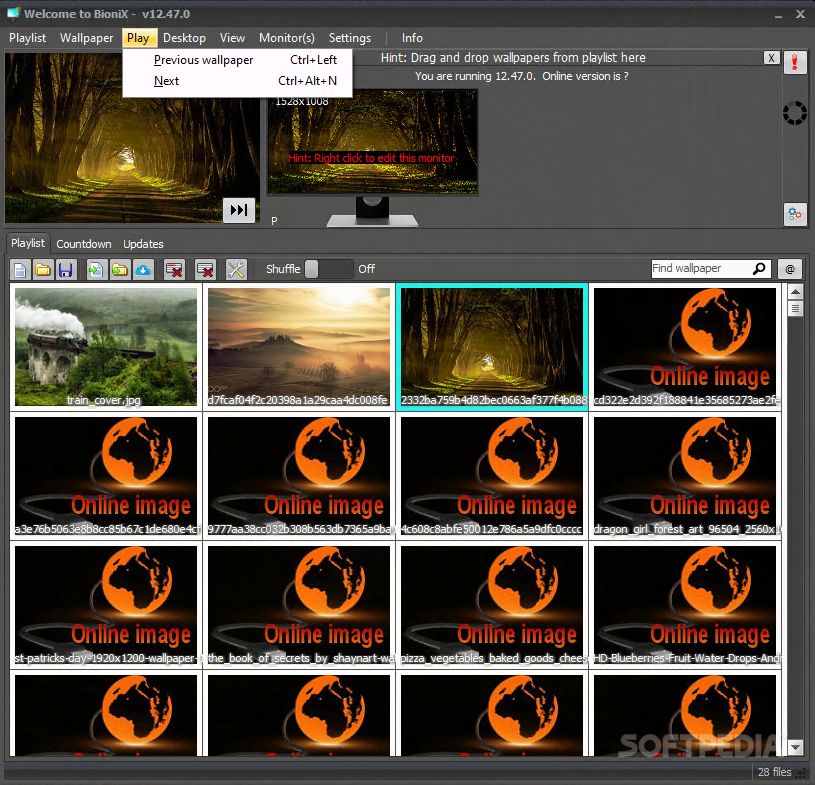
Task: Select the dragon_girl_forest_art thumbnail
Action: (x=685, y=476)
